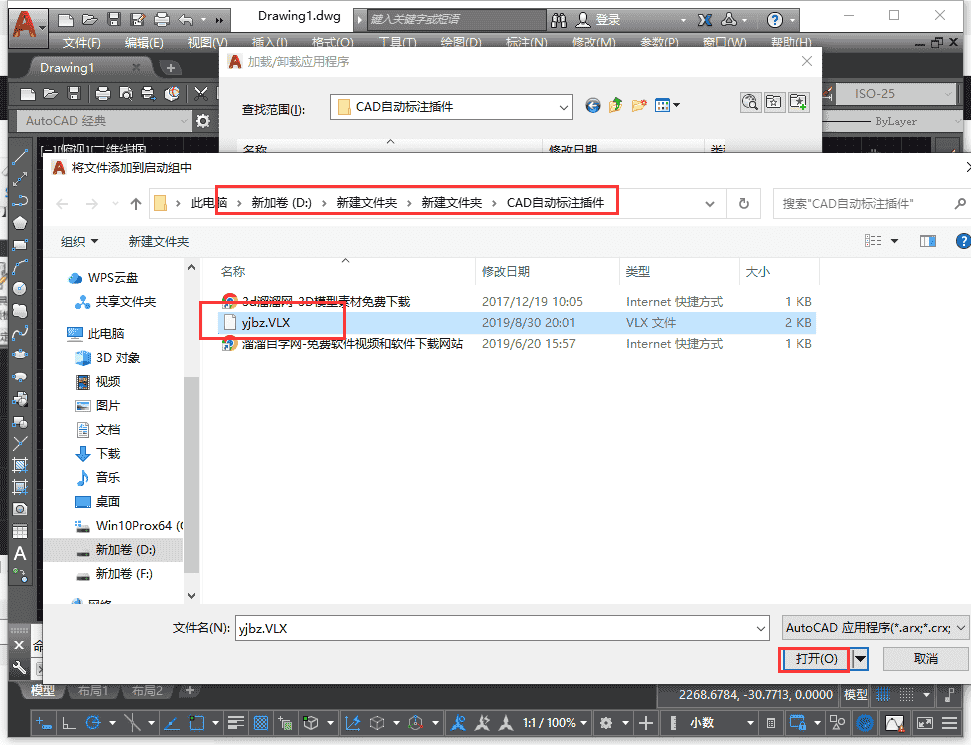Toggle grid display next to 模型 in status bar

(883, 695)
